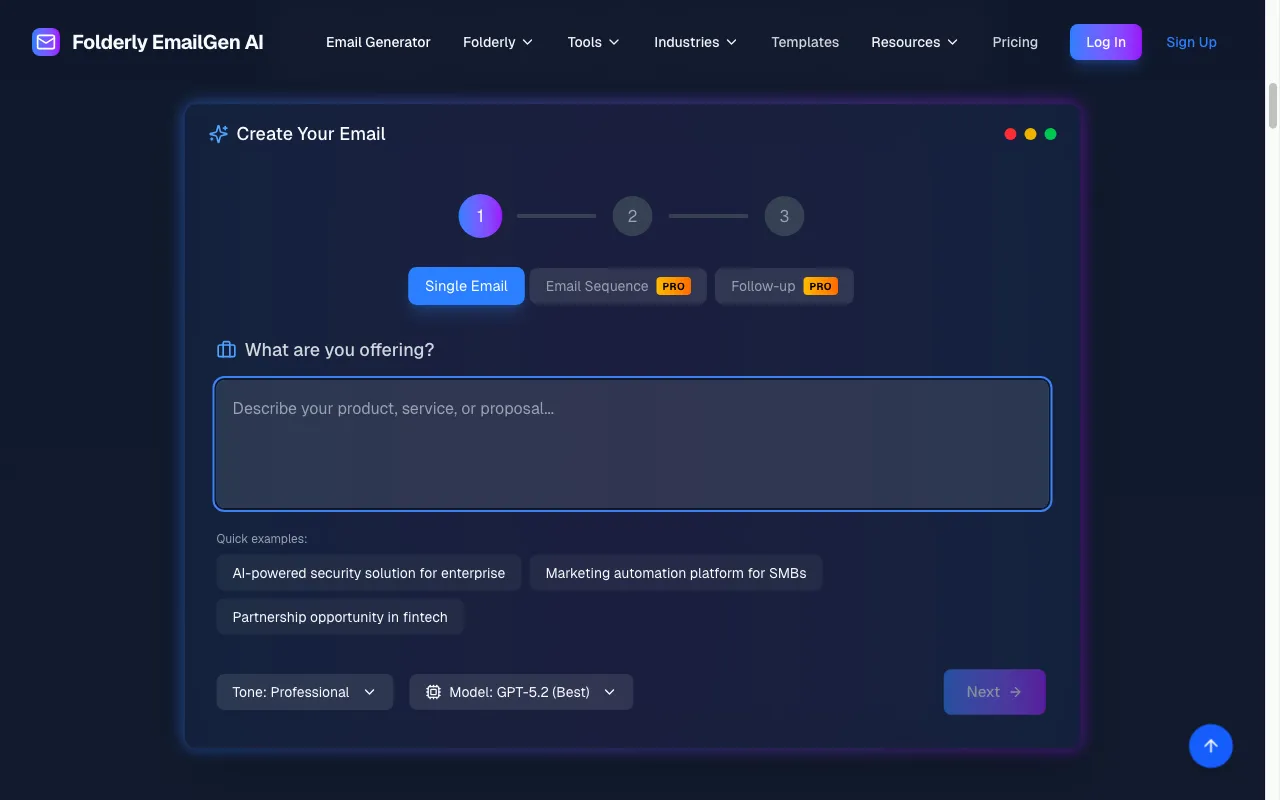1280x800 pixels.
Task: Expand the Tools nav menu
Action: point(594,42)
